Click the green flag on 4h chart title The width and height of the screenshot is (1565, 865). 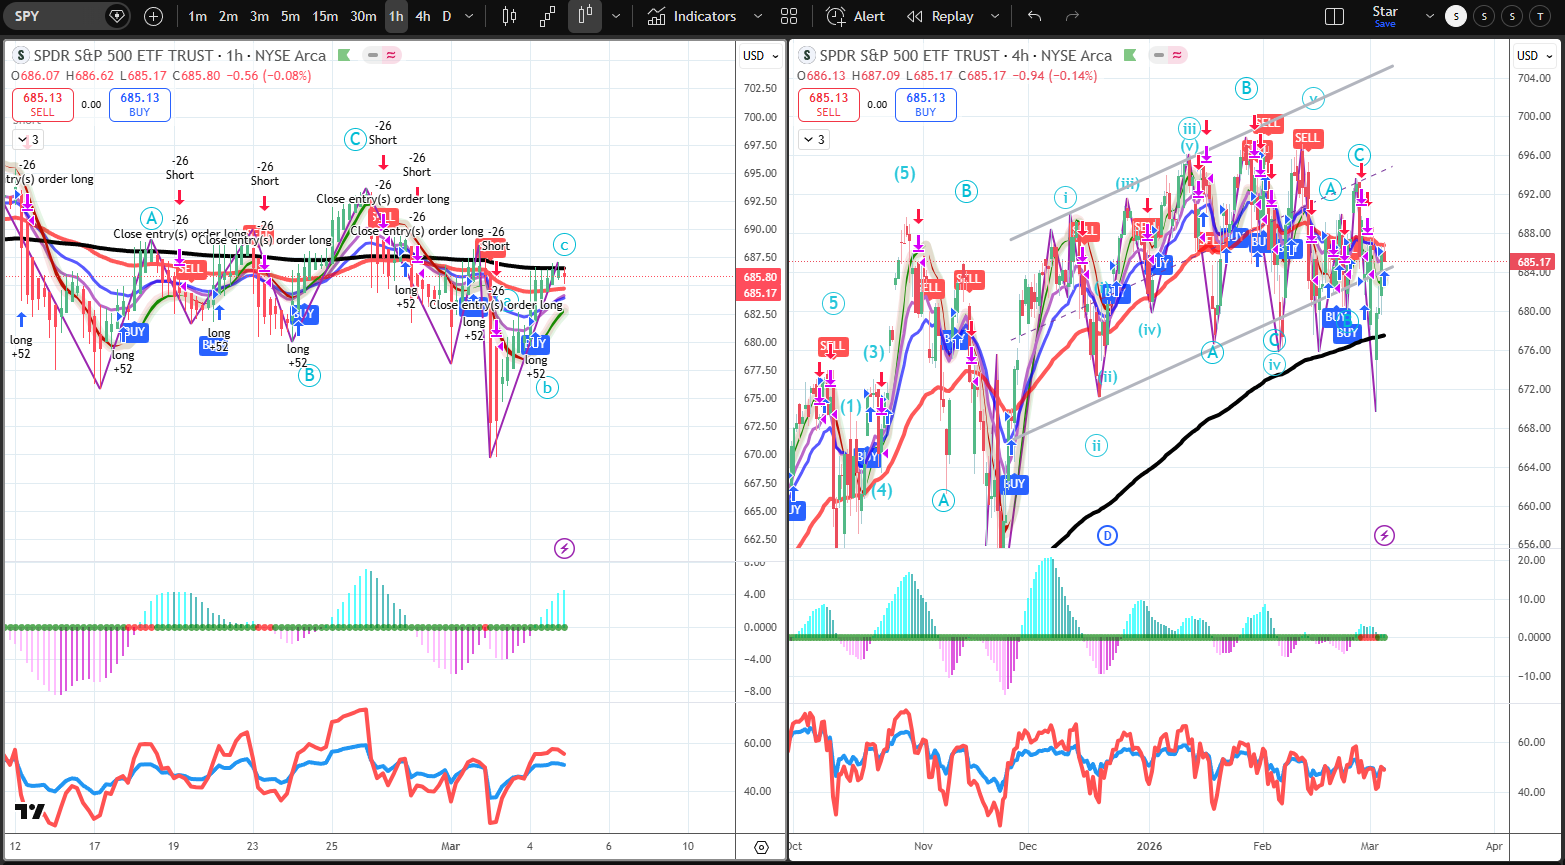click(1131, 56)
